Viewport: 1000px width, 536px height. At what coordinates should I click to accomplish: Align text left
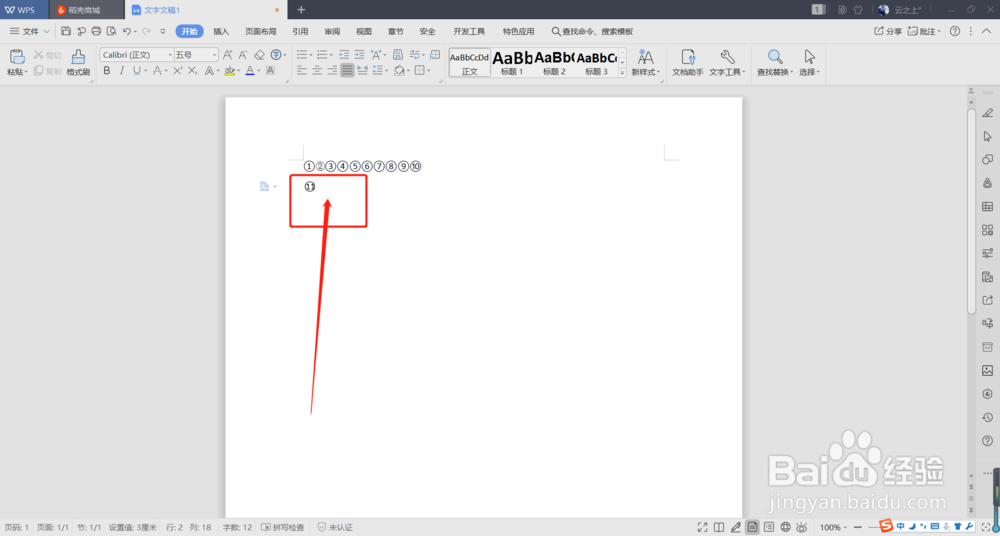(x=302, y=70)
